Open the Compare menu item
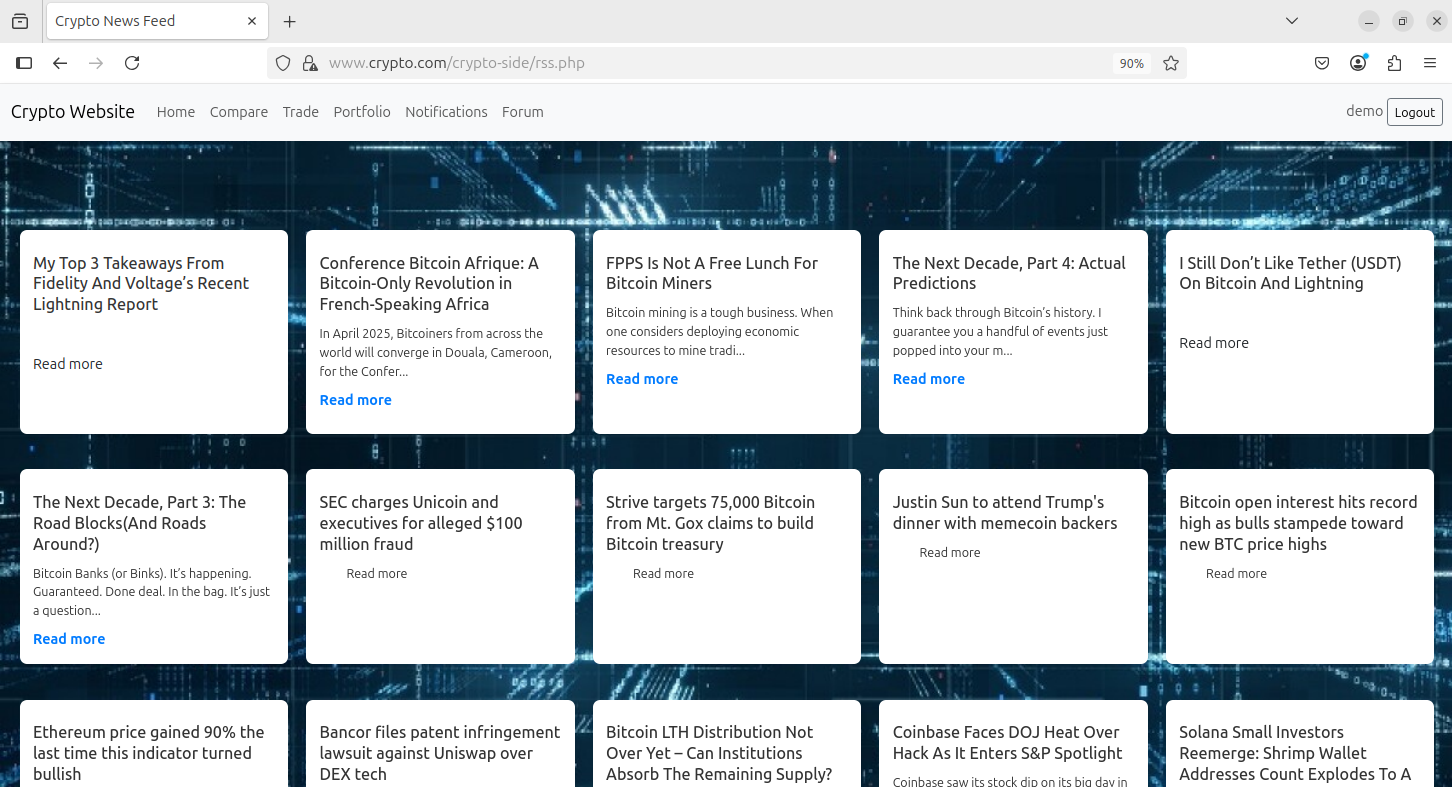 239,112
